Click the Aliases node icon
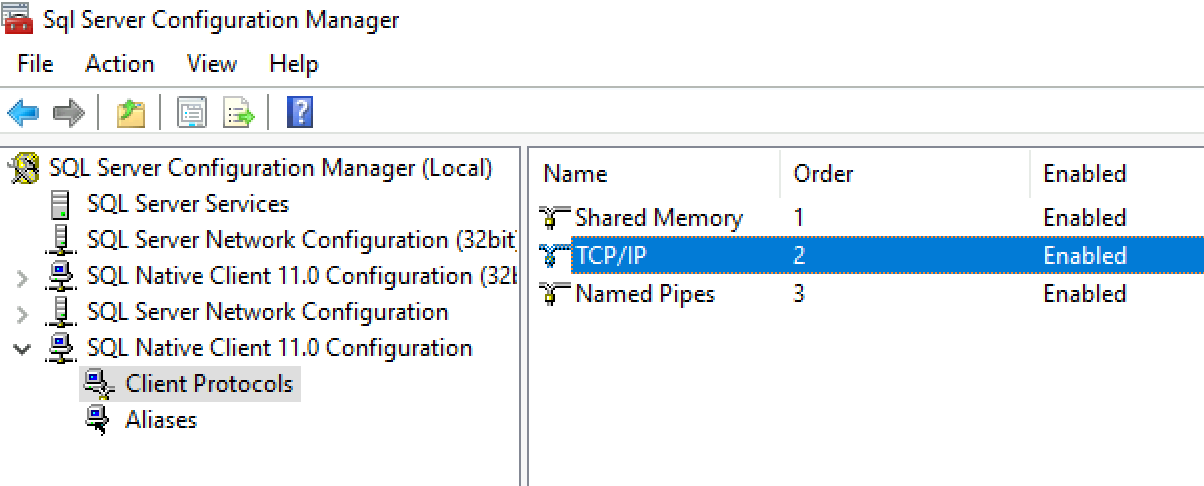The image size is (1204, 486). [x=98, y=420]
